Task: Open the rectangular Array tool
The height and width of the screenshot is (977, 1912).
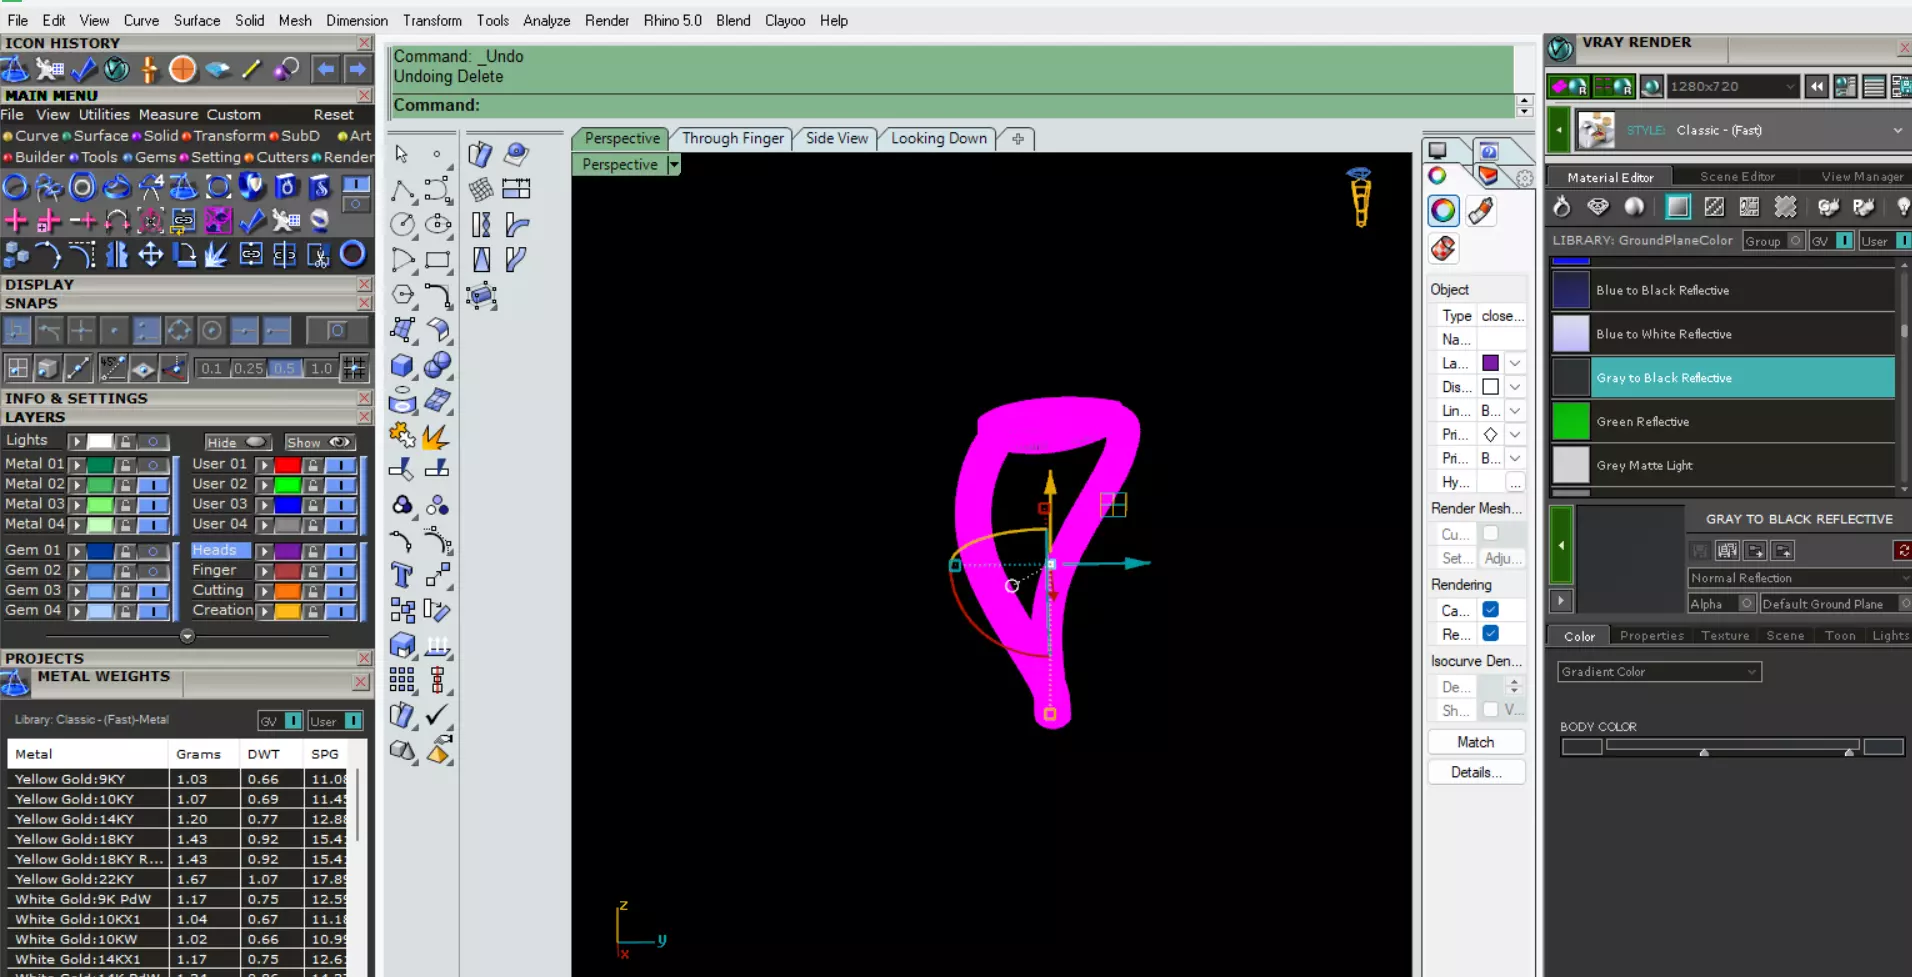Action: point(402,680)
